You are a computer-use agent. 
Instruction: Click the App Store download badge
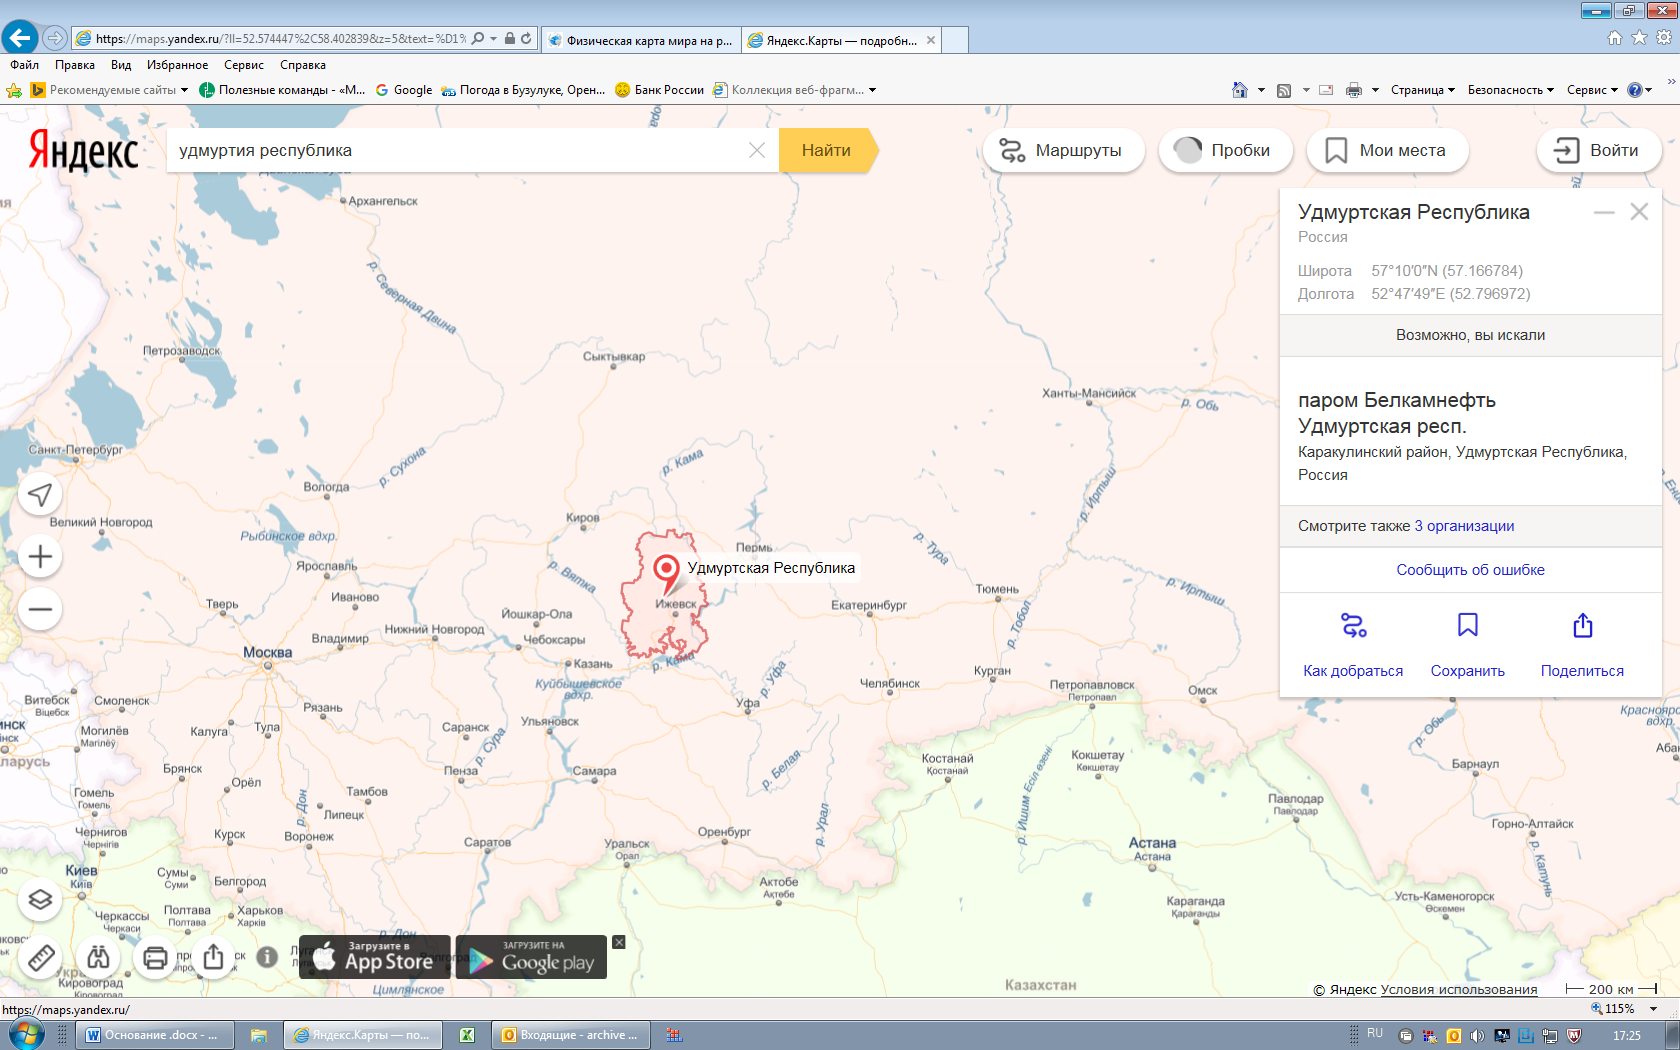[375, 957]
